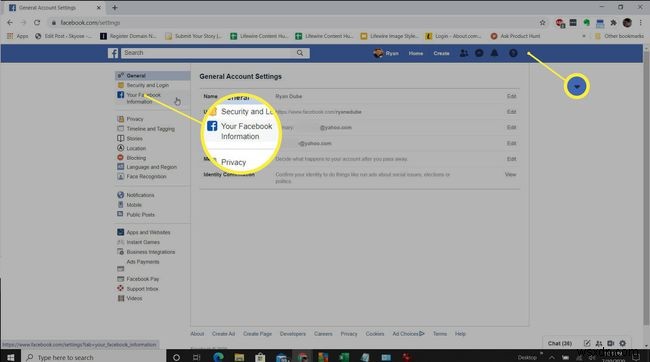Open the Create Page footer link
The height and width of the screenshot is (362, 650).
(x=257, y=333)
